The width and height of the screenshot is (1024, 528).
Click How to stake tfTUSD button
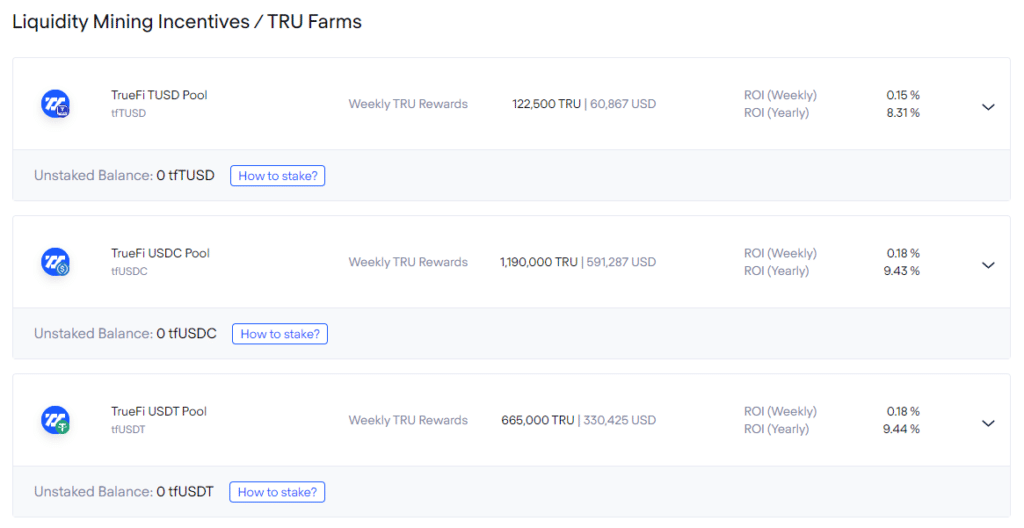[x=278, y=176]
